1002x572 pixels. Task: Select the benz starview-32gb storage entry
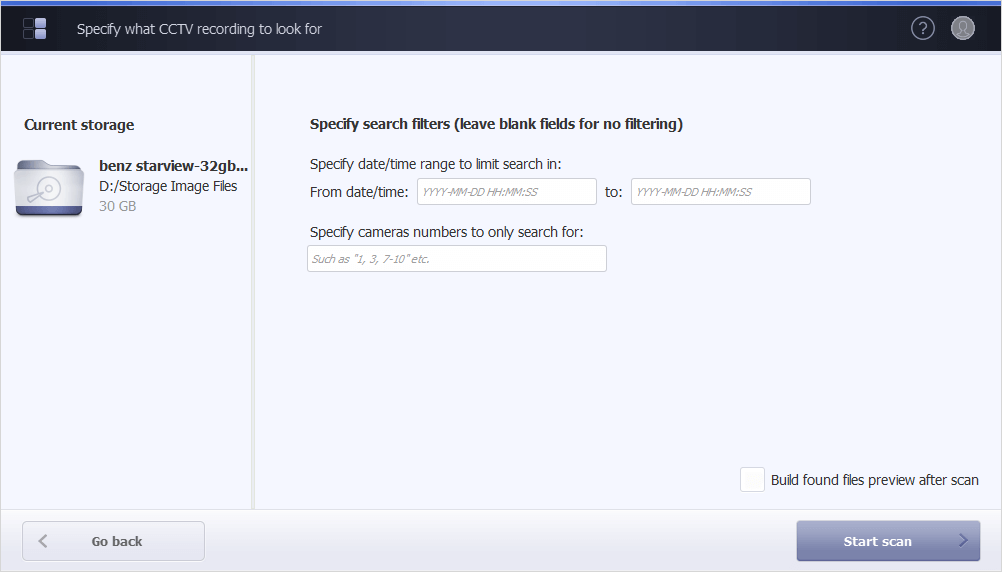pyautogui.click(x=132, y=187)
